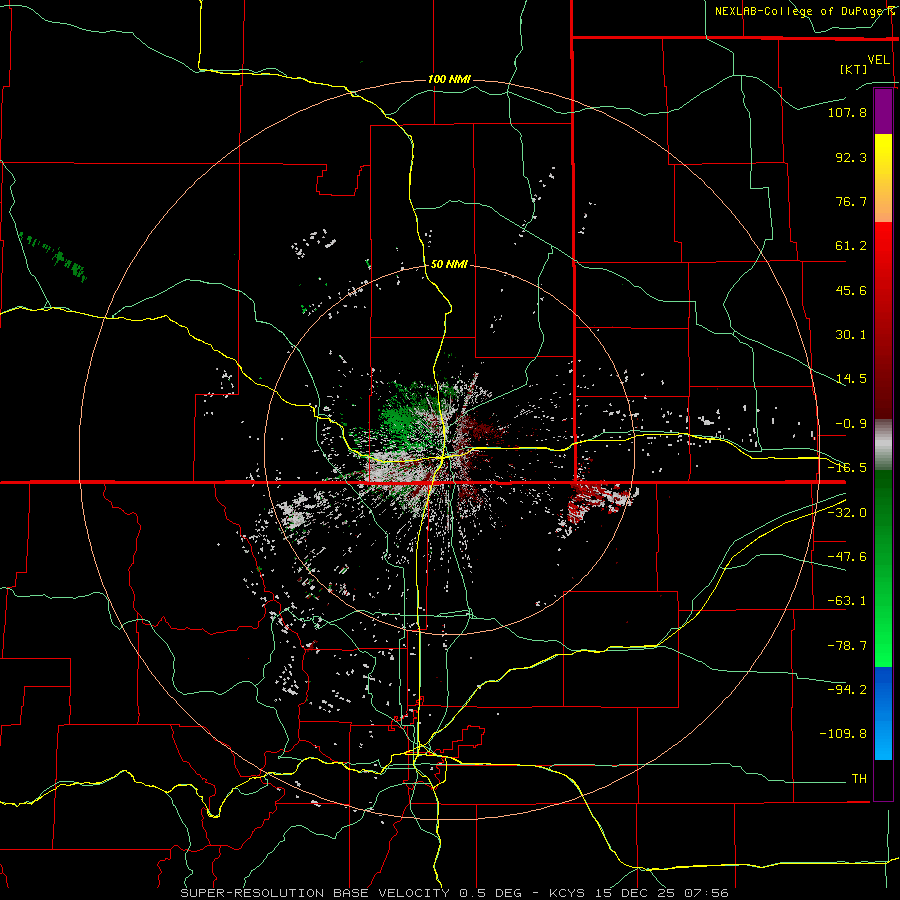Click the 'VEL' legend heading
The width and height of the screenshot is (900, 900).
[878, 60]
